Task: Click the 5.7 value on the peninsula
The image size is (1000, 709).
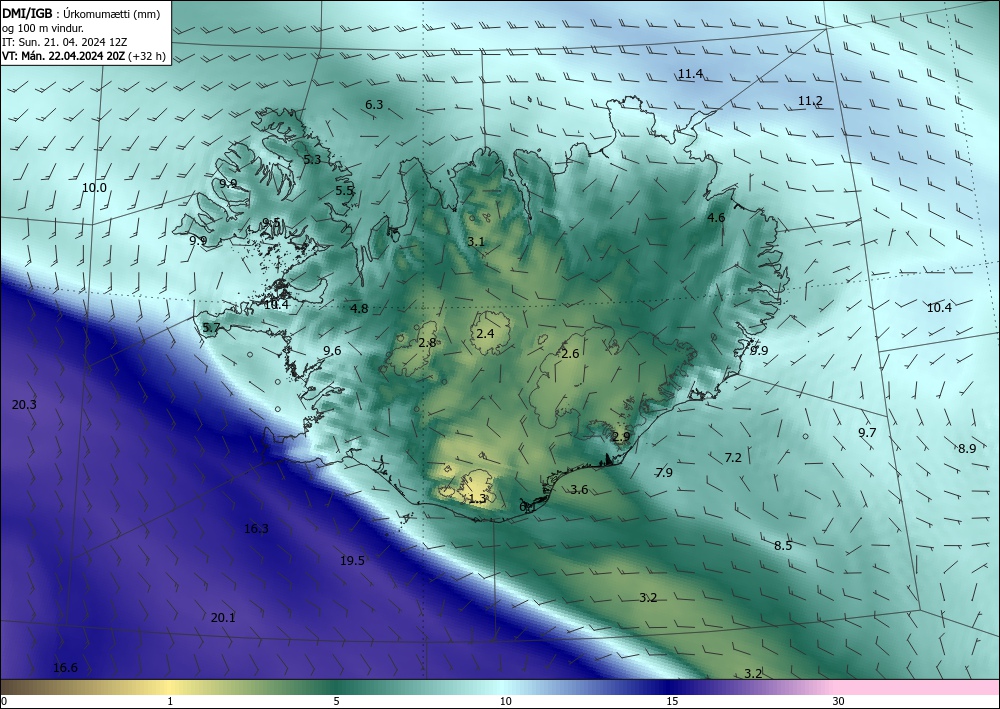Action: tap(211, 328)
